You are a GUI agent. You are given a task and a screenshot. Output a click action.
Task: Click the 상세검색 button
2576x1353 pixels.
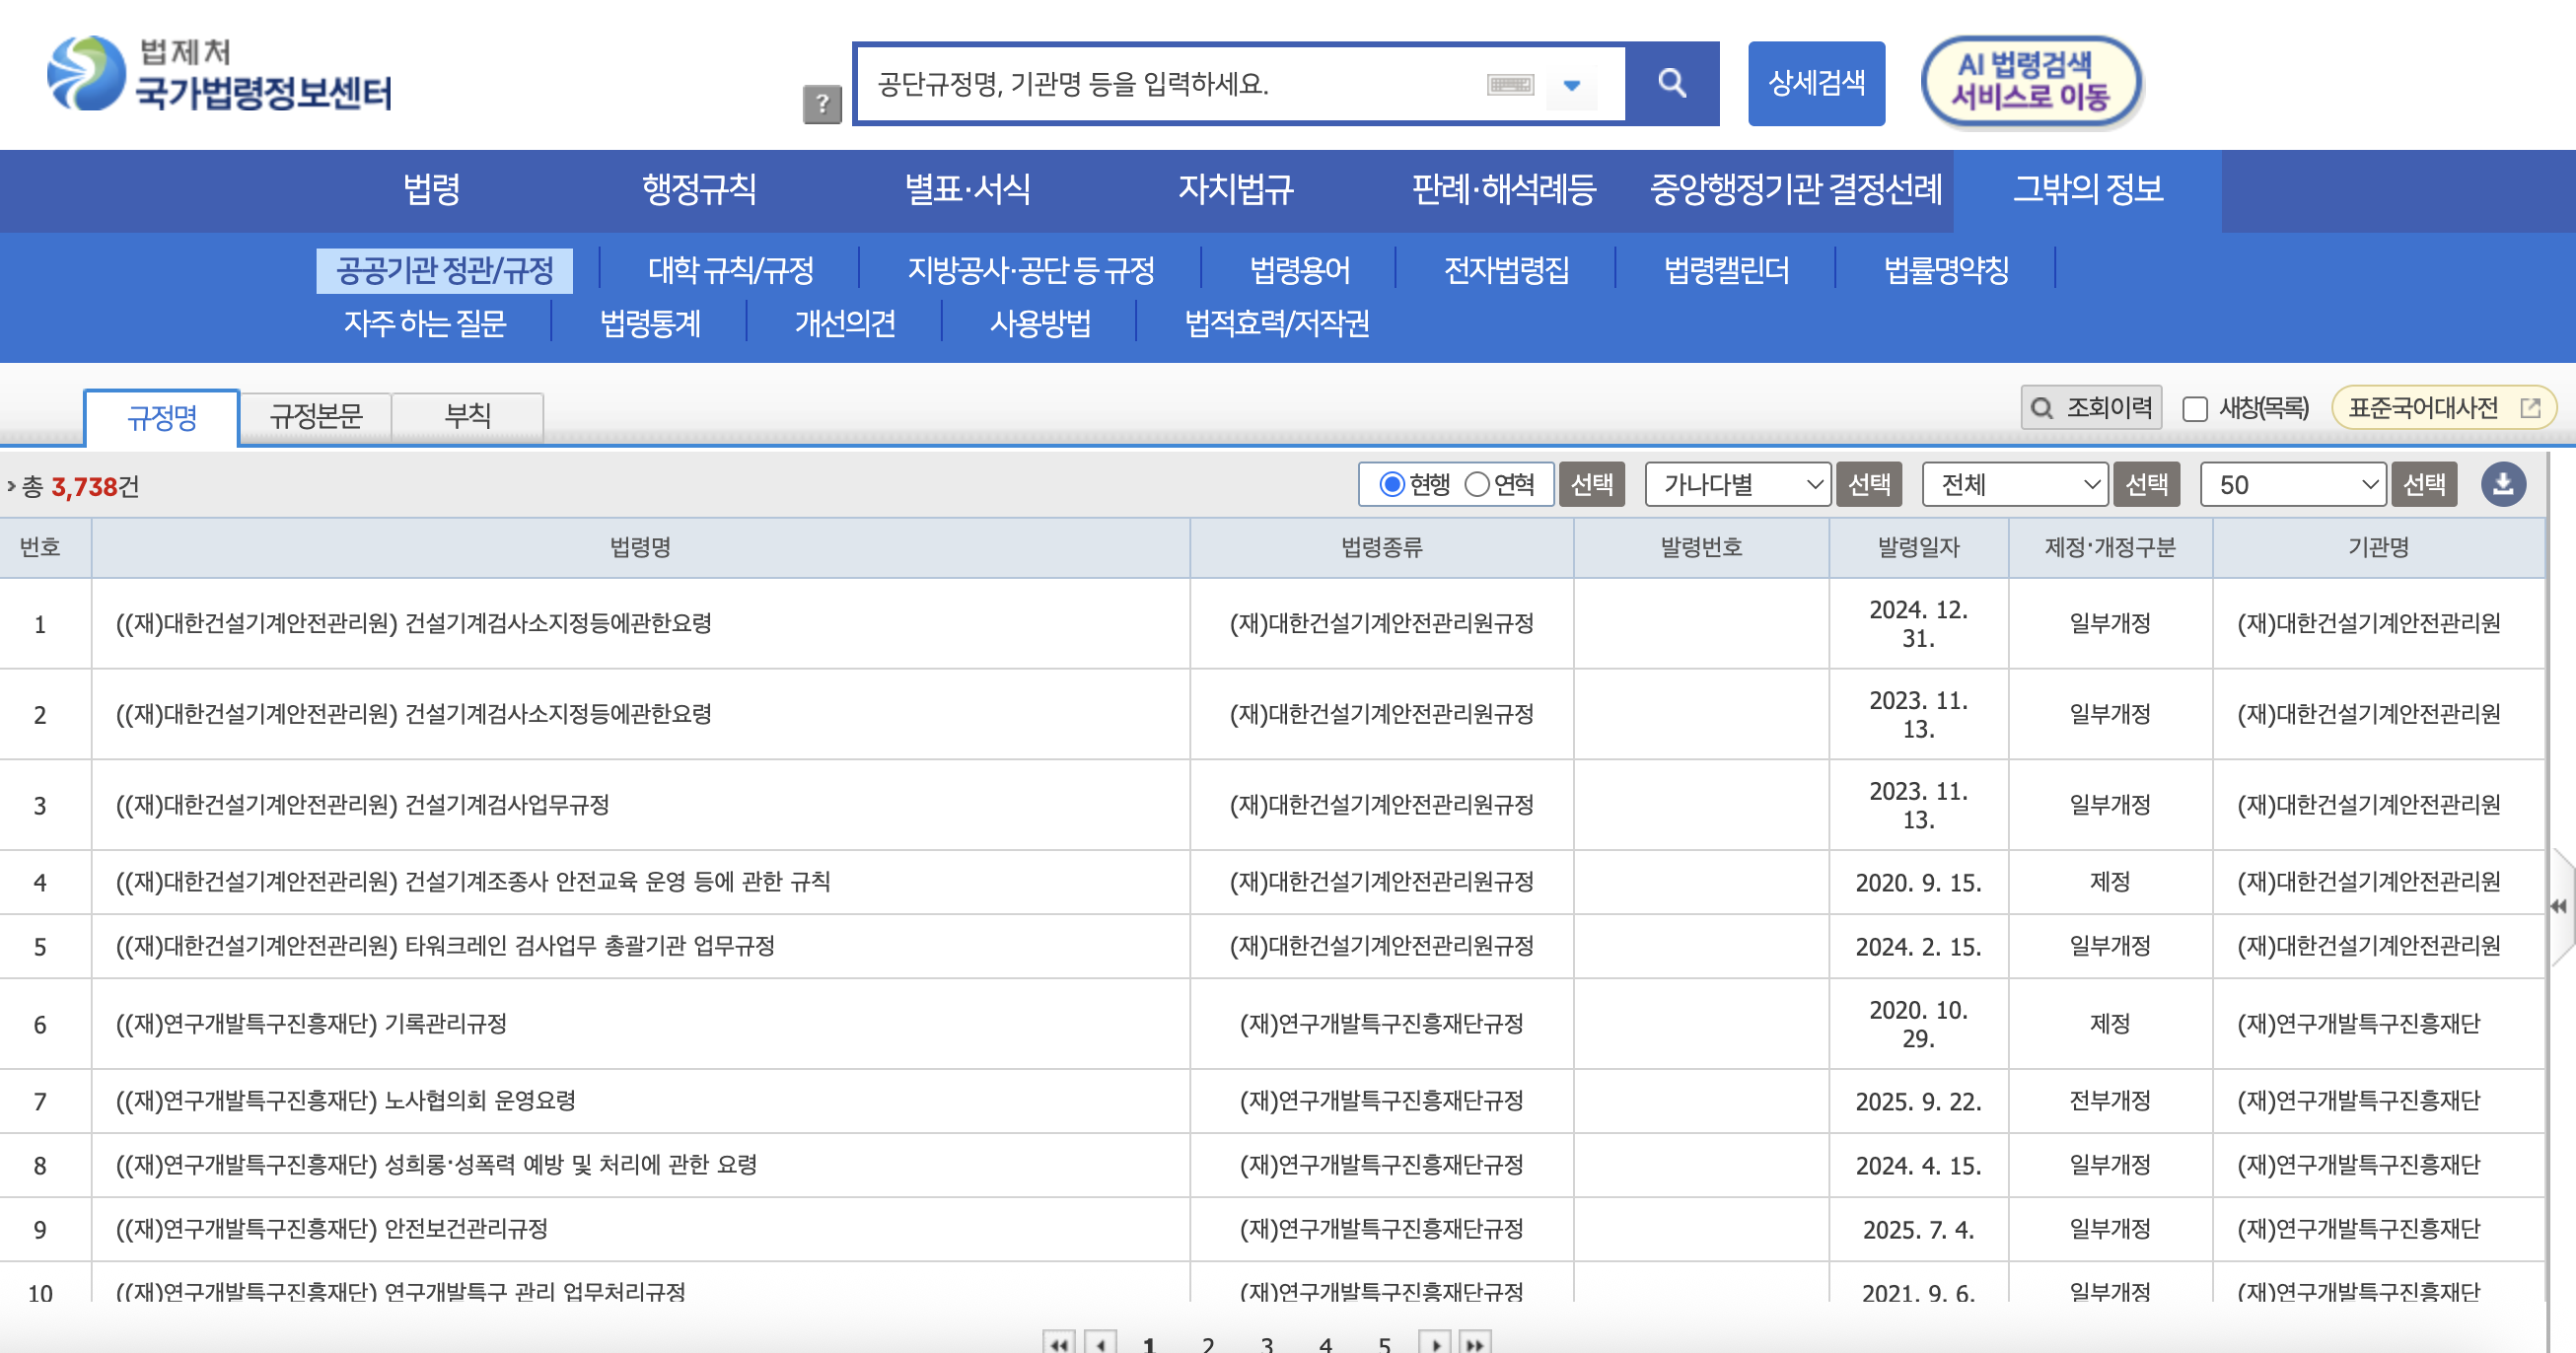pos(1816,83)
